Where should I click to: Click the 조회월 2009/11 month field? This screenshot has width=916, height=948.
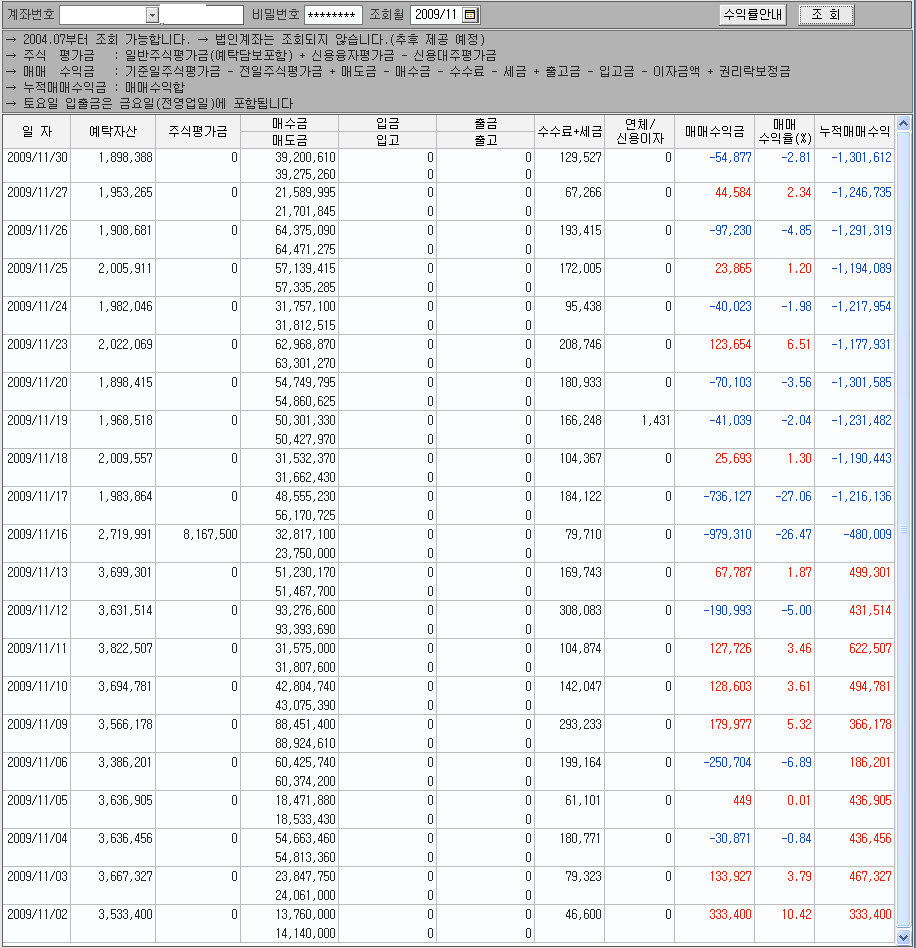tap(436, 15)
